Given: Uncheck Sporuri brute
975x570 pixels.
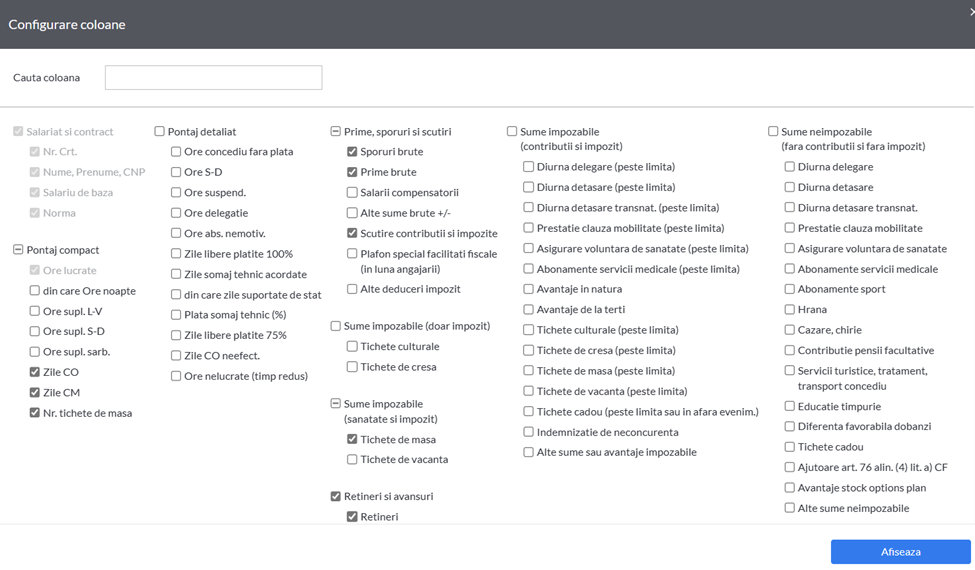Looking at the screenshot, I should (x=353, y=152).
